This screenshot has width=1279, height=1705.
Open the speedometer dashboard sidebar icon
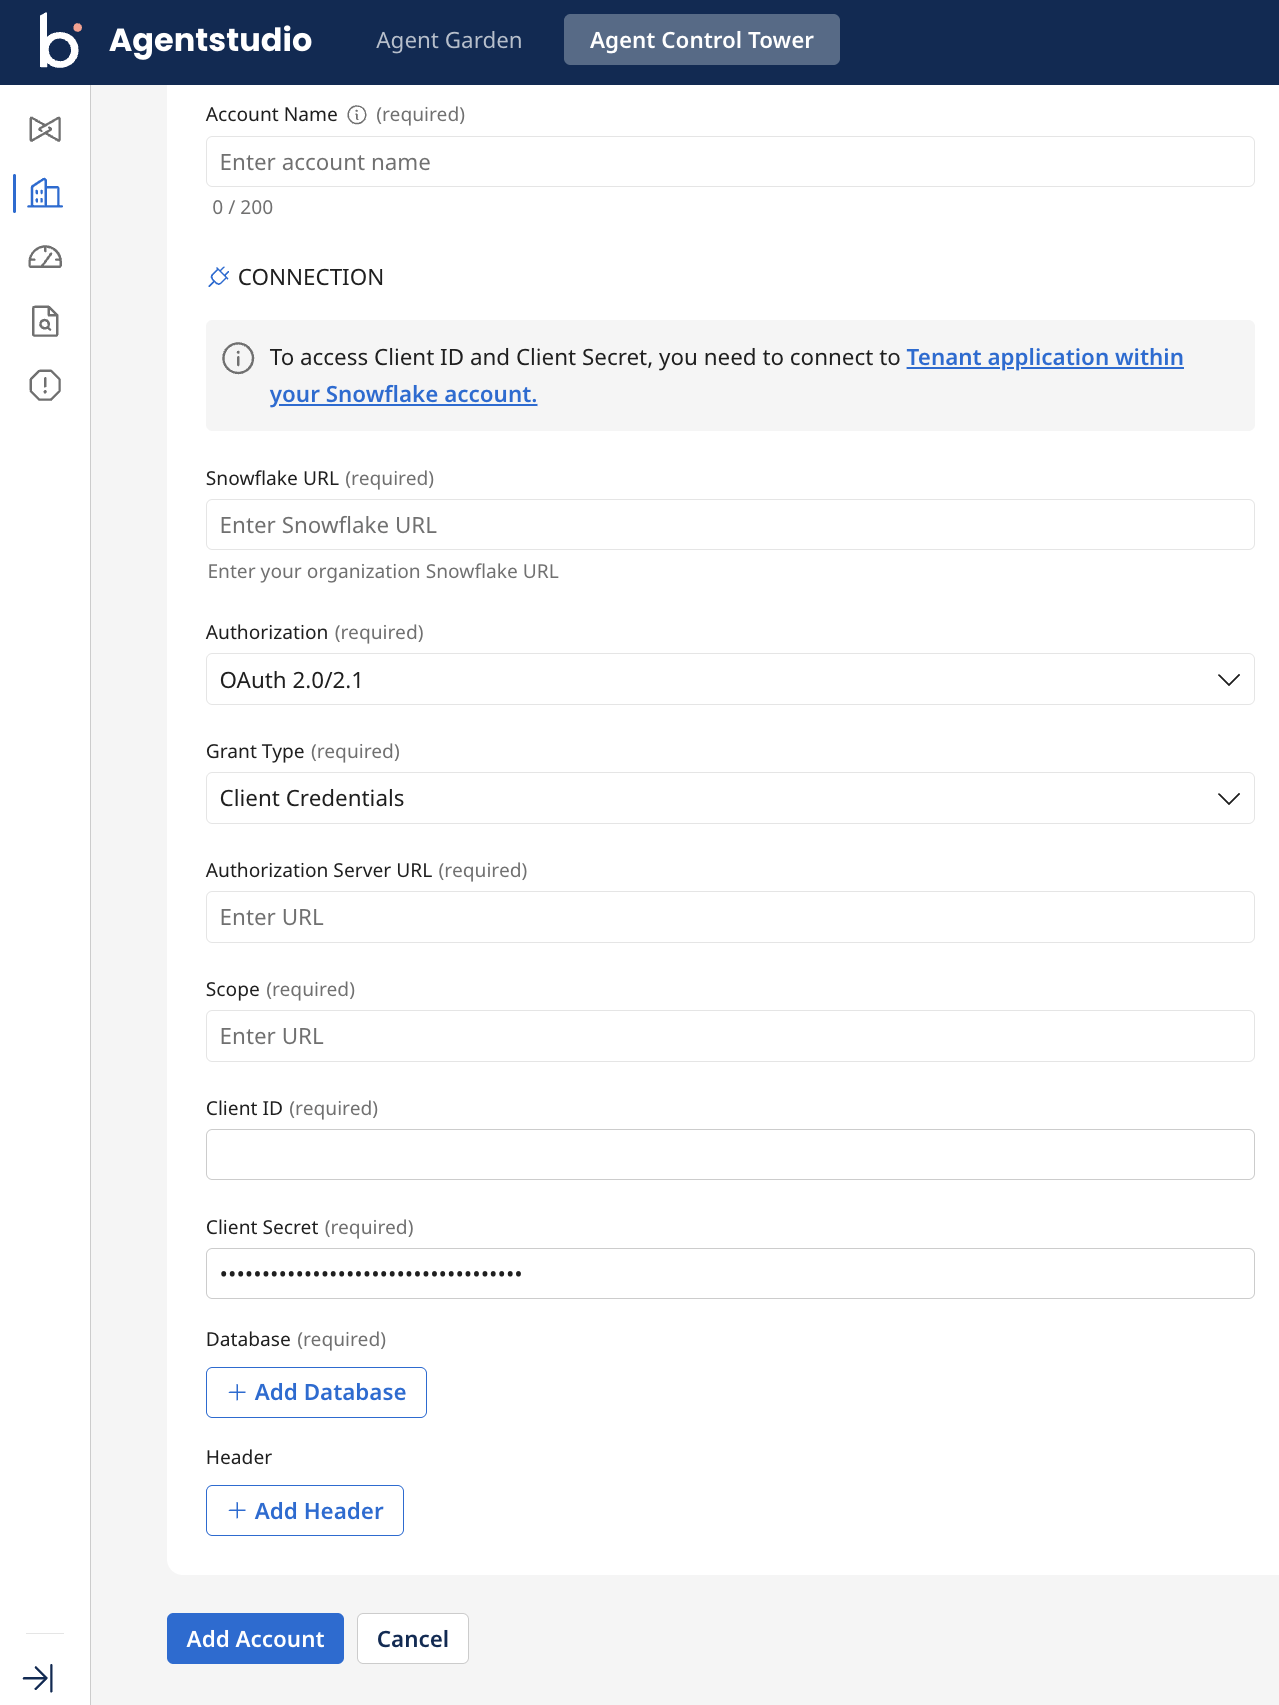(x=45, y=258)
